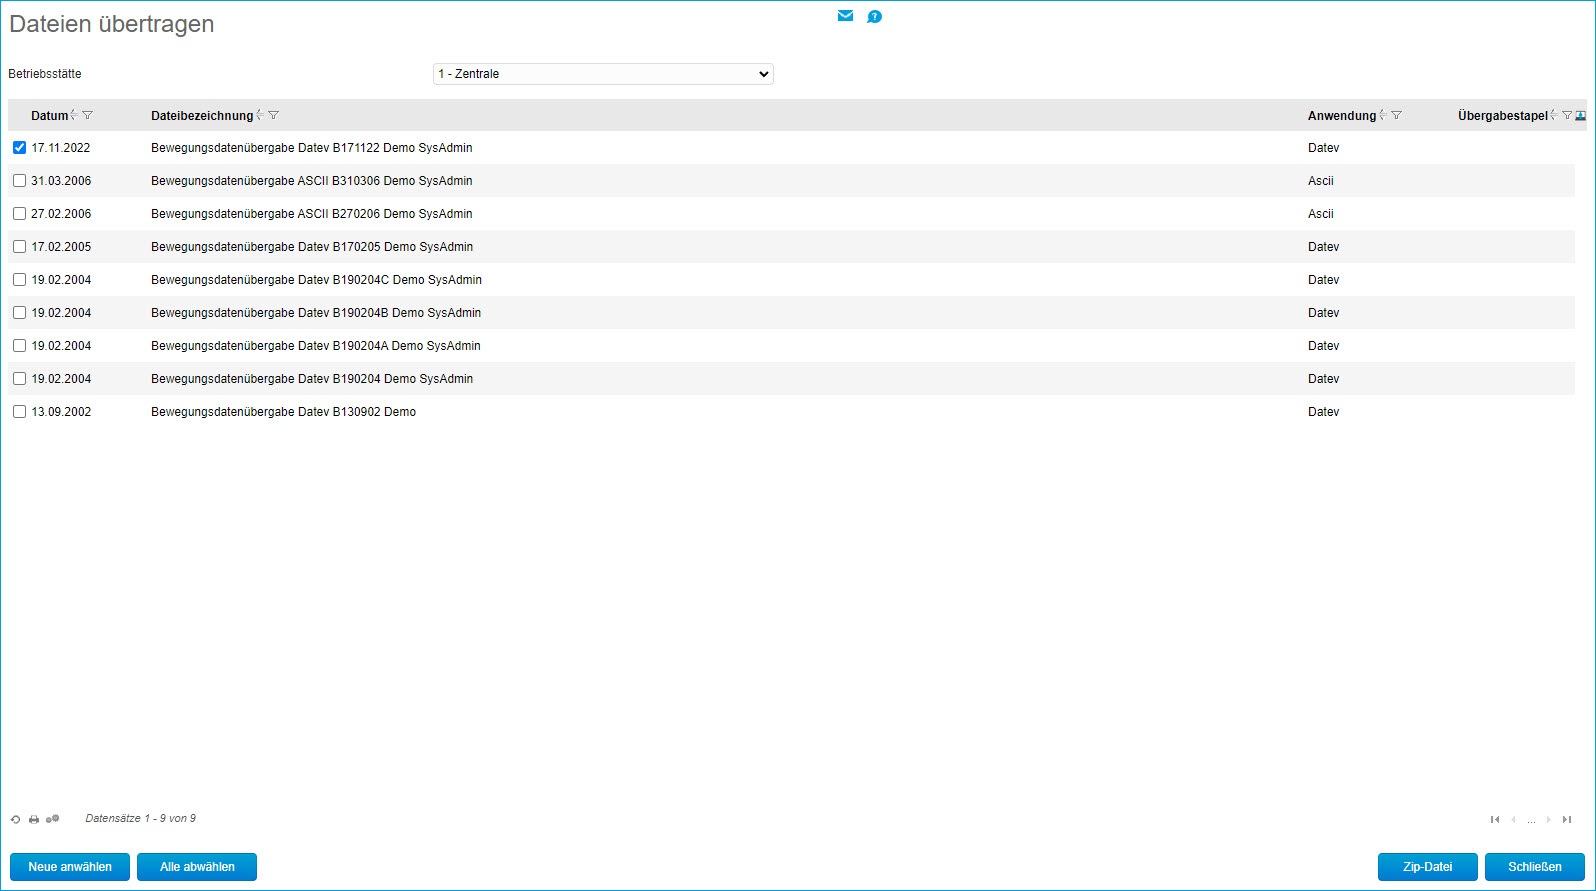The image size is (1596, 891).
Task: Open filter for the Dateibezeichnung column
Action: tap(274, 115)
